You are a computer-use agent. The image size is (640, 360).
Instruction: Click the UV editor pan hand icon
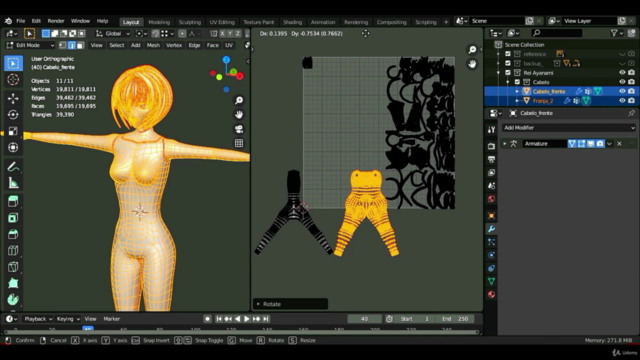[x=472, y=64]
